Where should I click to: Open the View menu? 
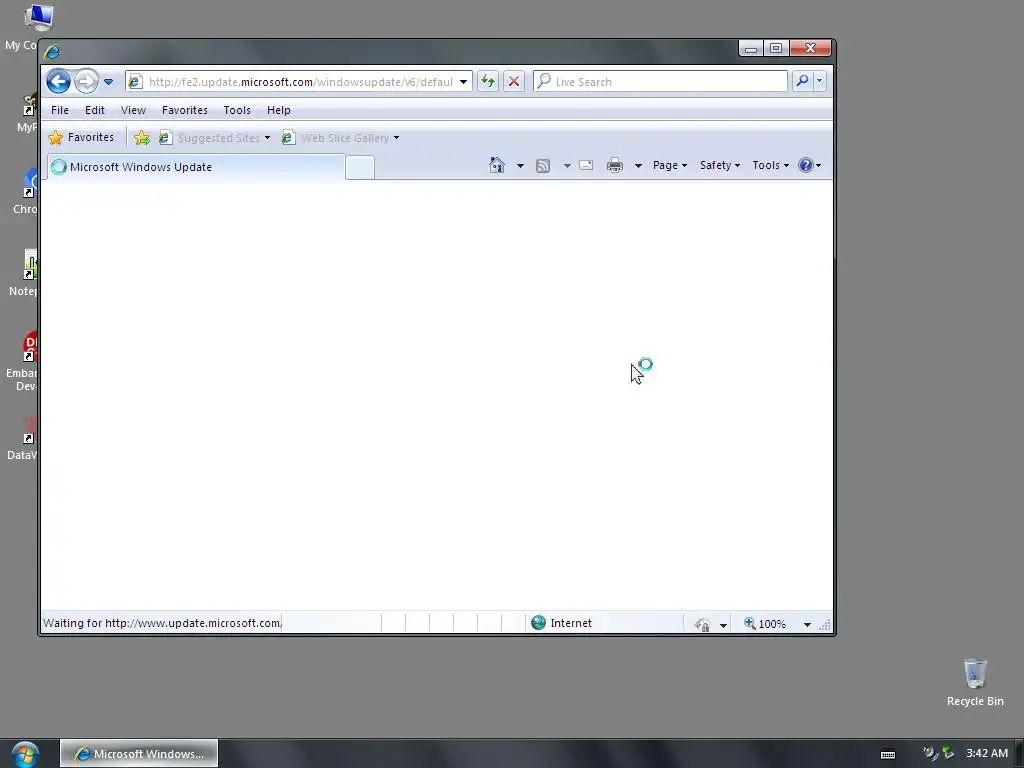[x=133, y=110]
